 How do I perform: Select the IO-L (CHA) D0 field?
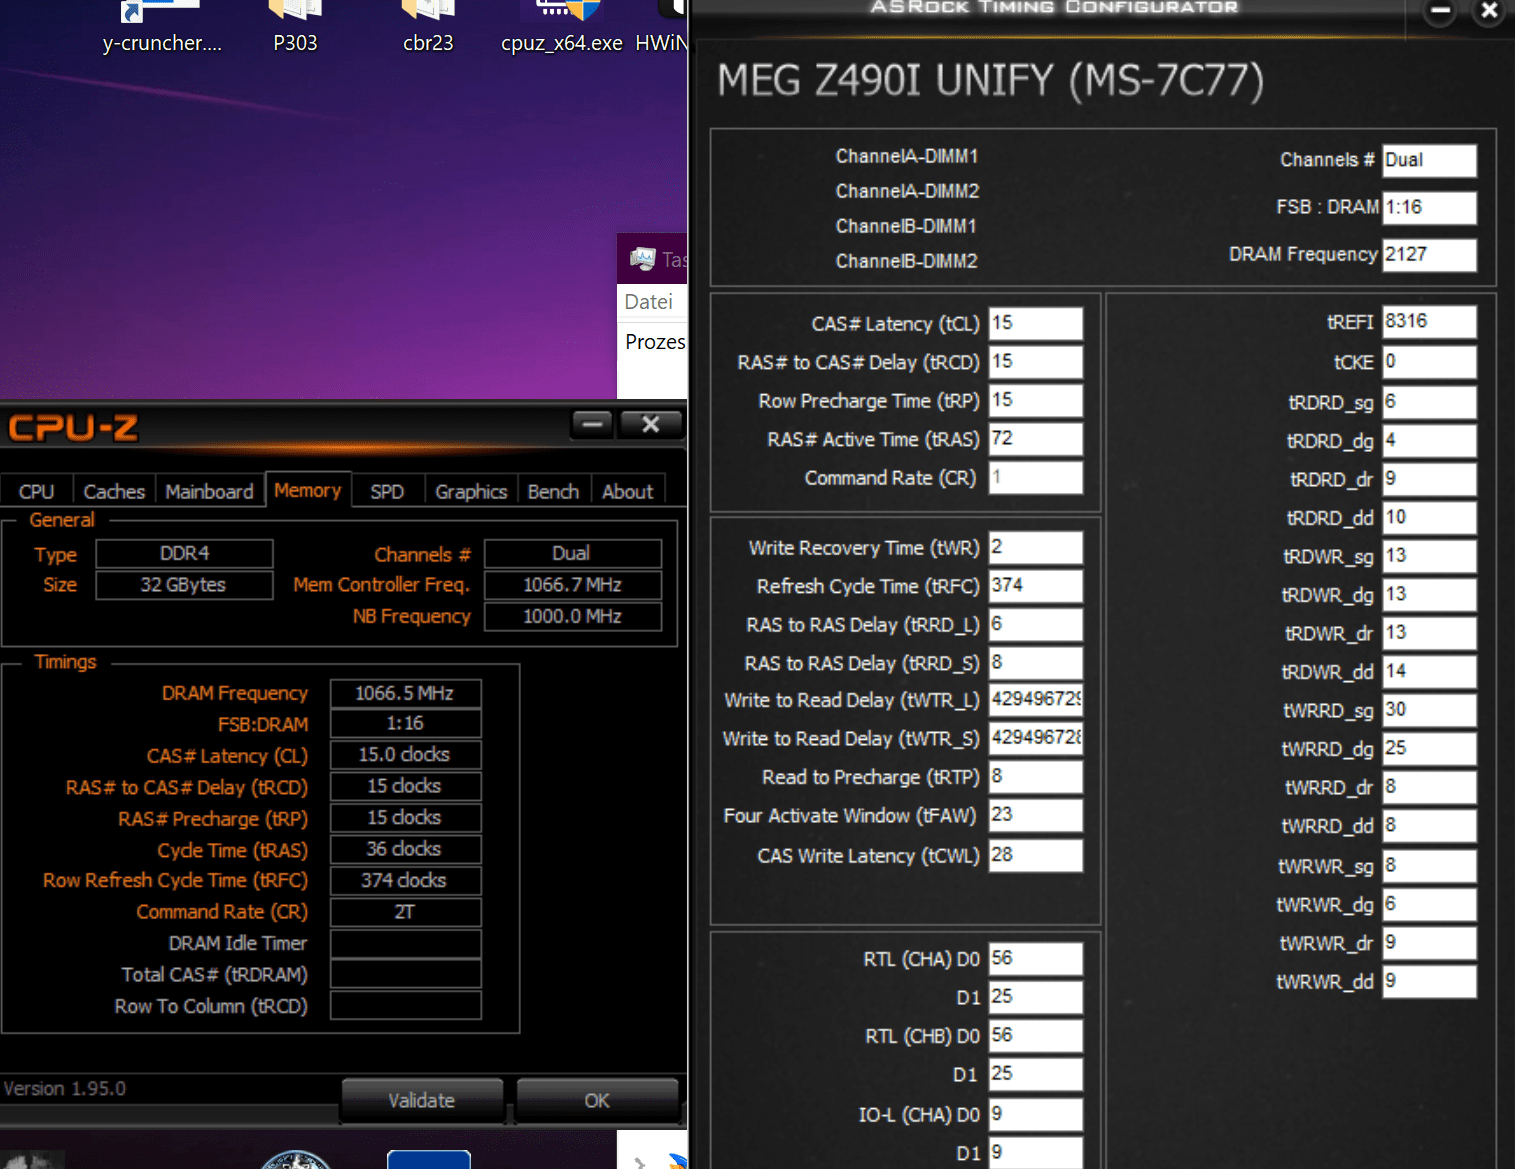pyautogui.click(x=1036, y=1114)
